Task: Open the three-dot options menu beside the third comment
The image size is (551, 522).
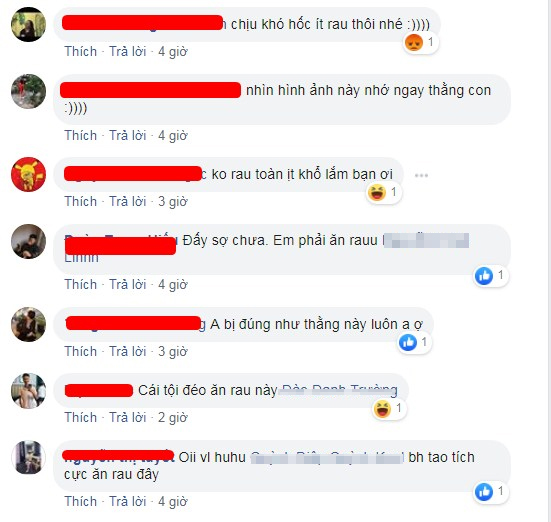Action: pyautogui.click(x=421, y=175)
